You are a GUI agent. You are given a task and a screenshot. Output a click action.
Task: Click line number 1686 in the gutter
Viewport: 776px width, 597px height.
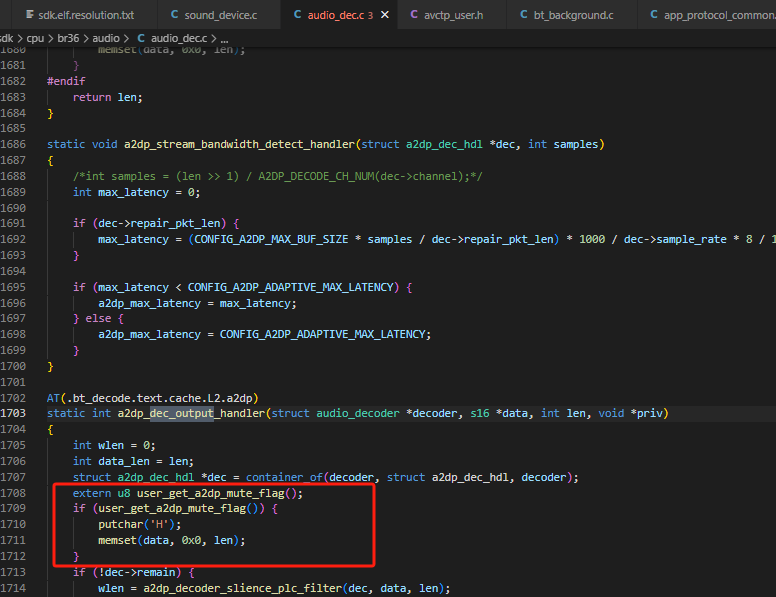click(13, 145)
